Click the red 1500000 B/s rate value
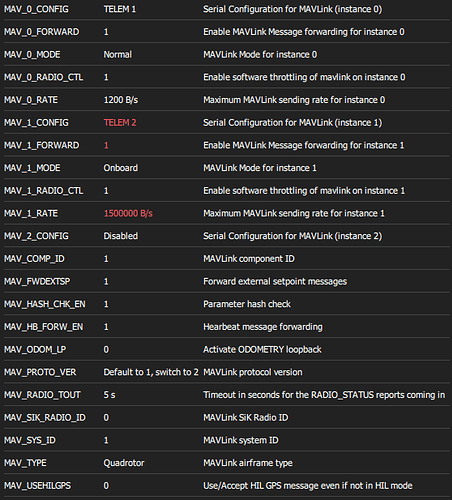This screenshot has height=500, width=452. point(128,213)
